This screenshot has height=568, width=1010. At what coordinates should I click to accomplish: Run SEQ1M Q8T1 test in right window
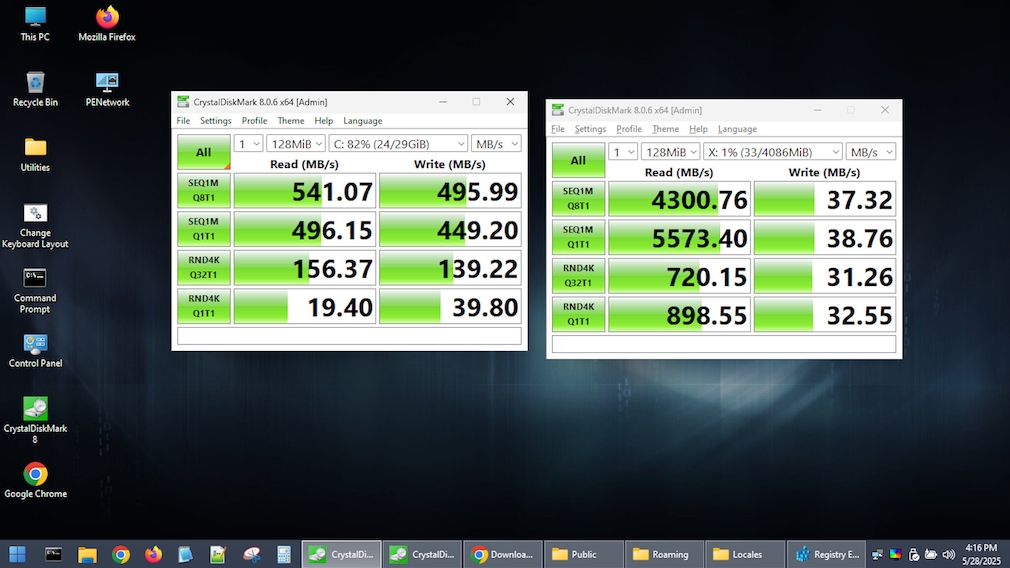[x=578, y=199]
